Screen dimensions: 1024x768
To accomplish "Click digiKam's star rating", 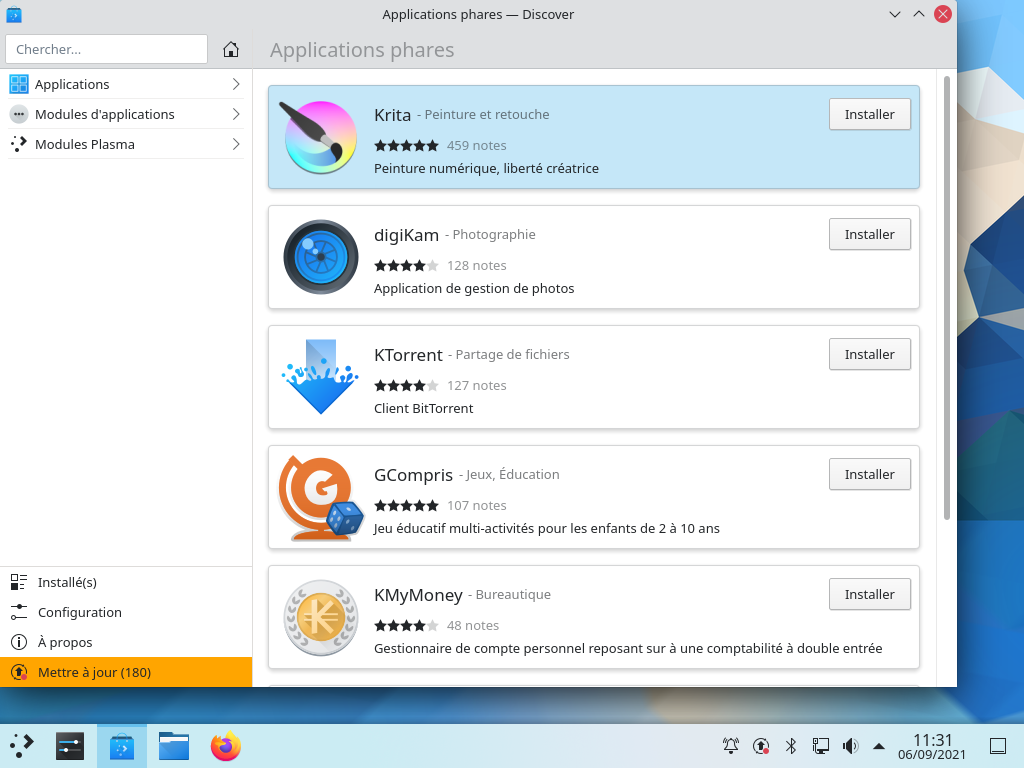I will pos(406,266).
